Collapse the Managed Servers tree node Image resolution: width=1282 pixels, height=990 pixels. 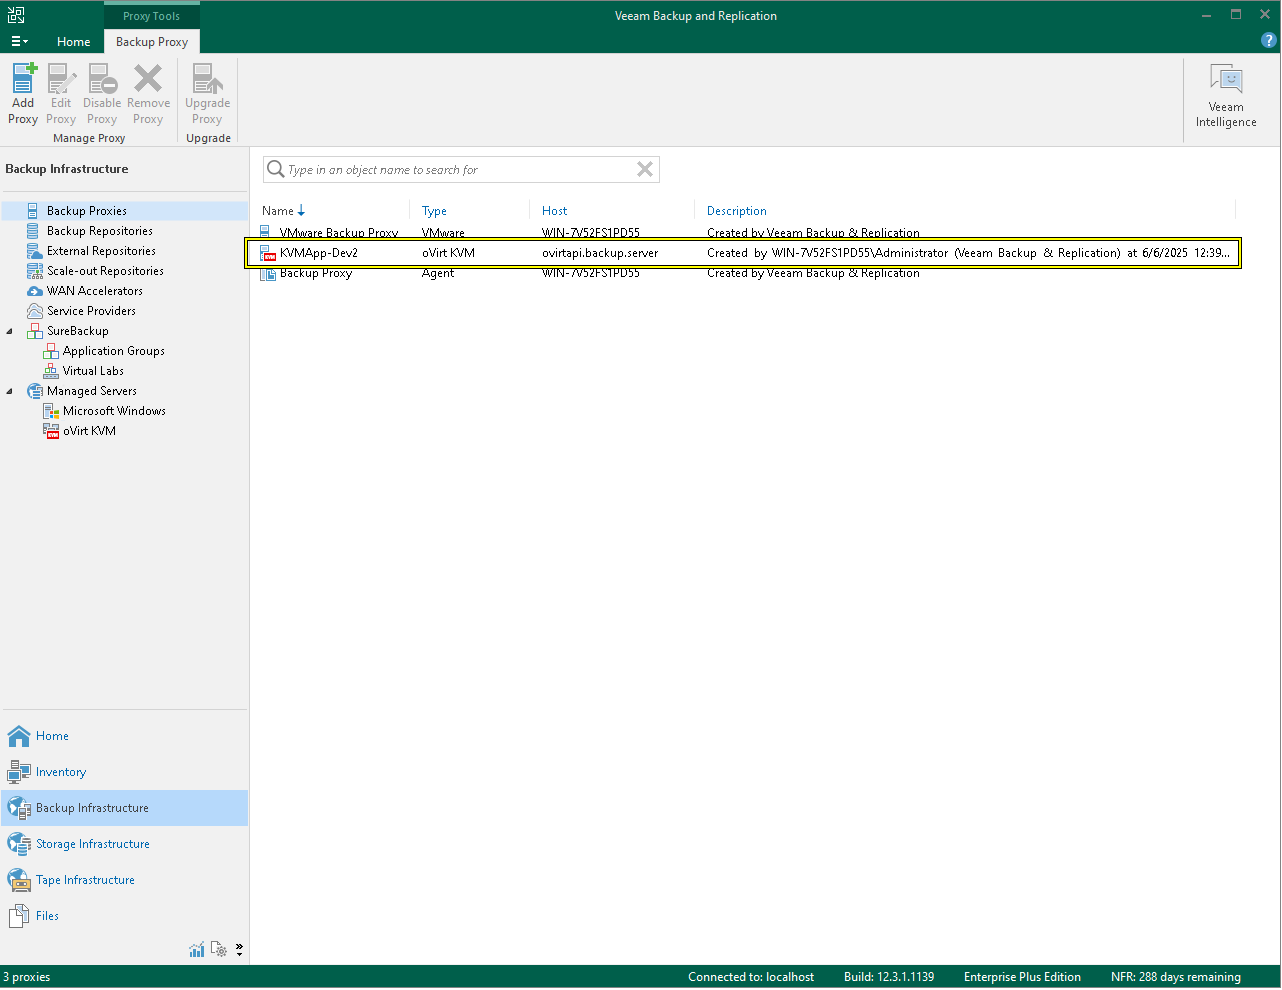point(10,391)
